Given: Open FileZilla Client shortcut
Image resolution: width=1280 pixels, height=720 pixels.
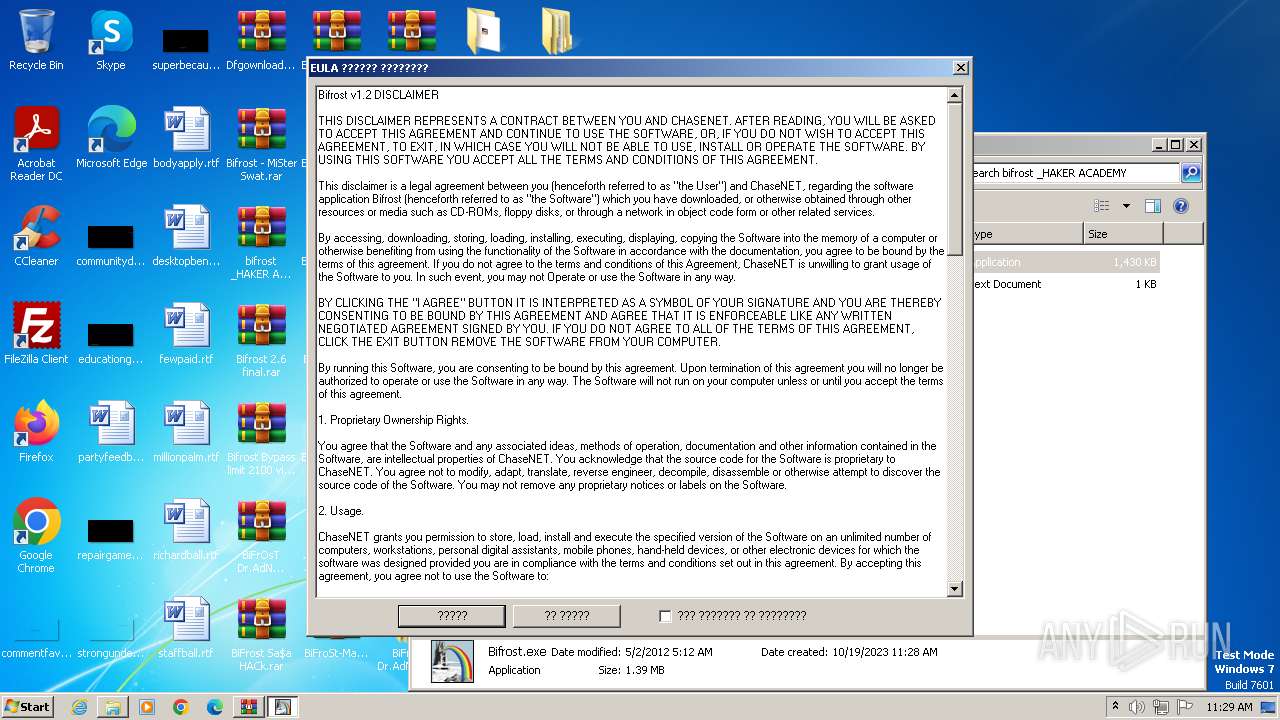Looking at the screenshot, I should (x=36, y=334).
